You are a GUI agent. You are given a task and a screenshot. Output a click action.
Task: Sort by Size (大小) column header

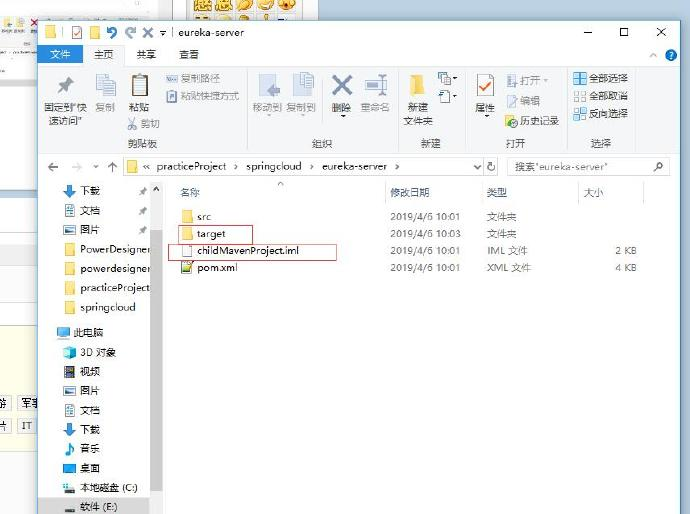593,192
